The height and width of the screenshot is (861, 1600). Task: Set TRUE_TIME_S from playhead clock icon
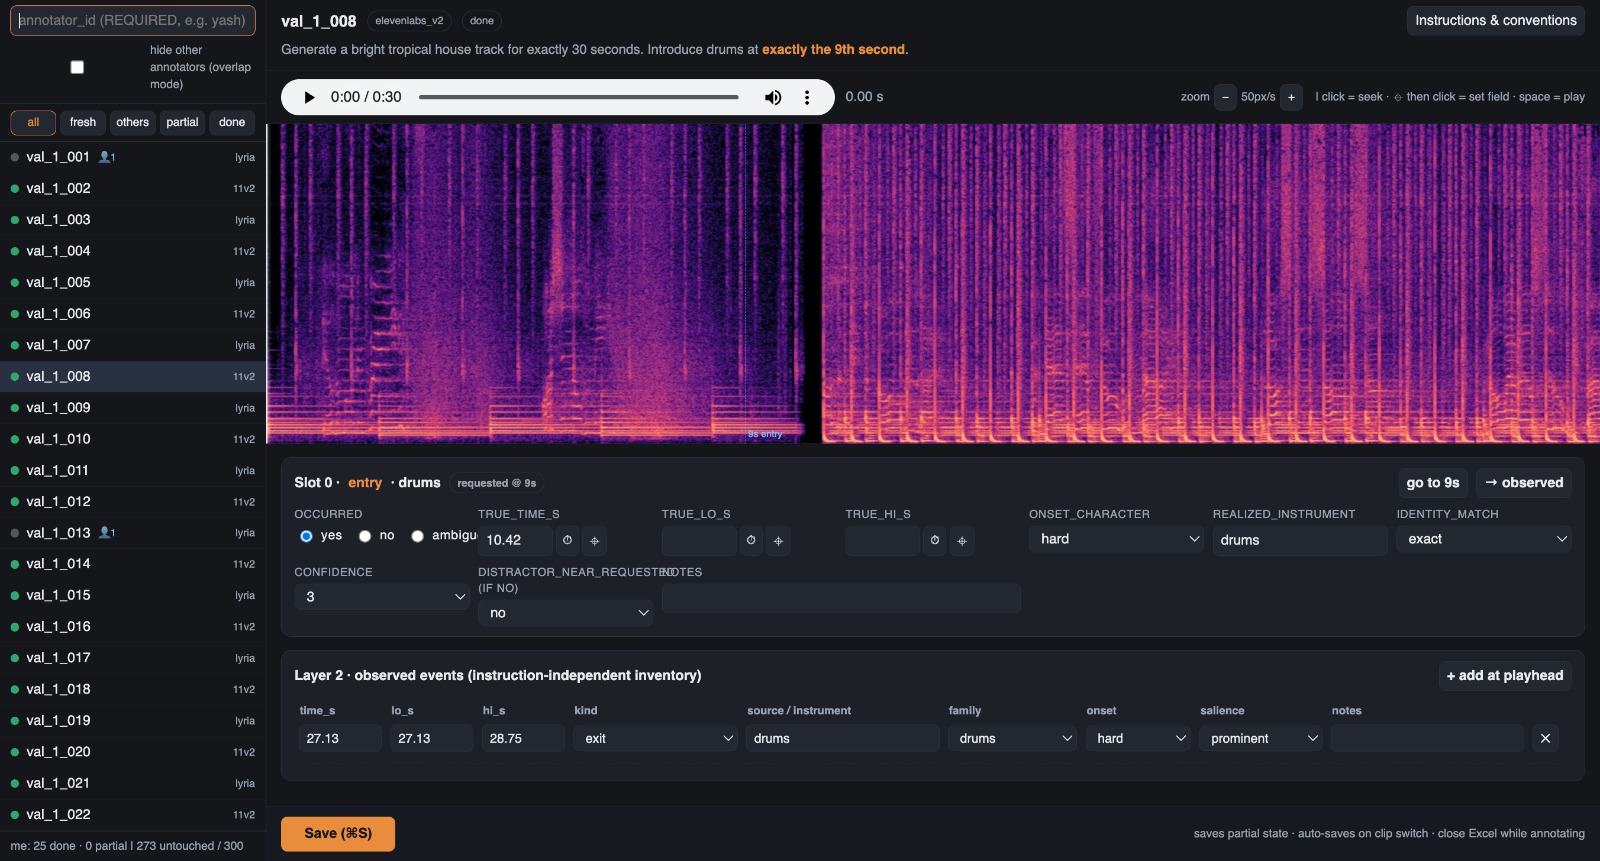click(x=567, y=540)
